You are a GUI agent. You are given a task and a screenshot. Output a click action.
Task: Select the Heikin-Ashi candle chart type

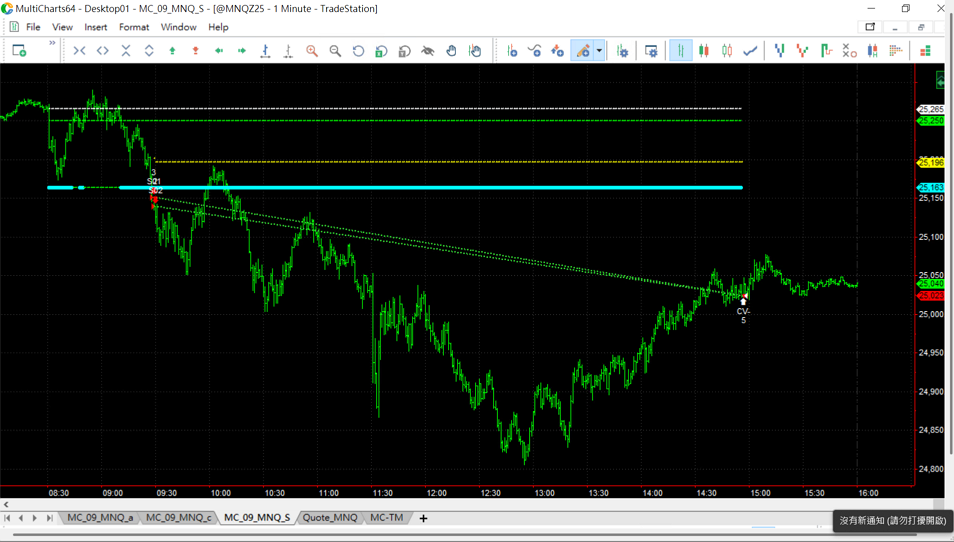872,51
